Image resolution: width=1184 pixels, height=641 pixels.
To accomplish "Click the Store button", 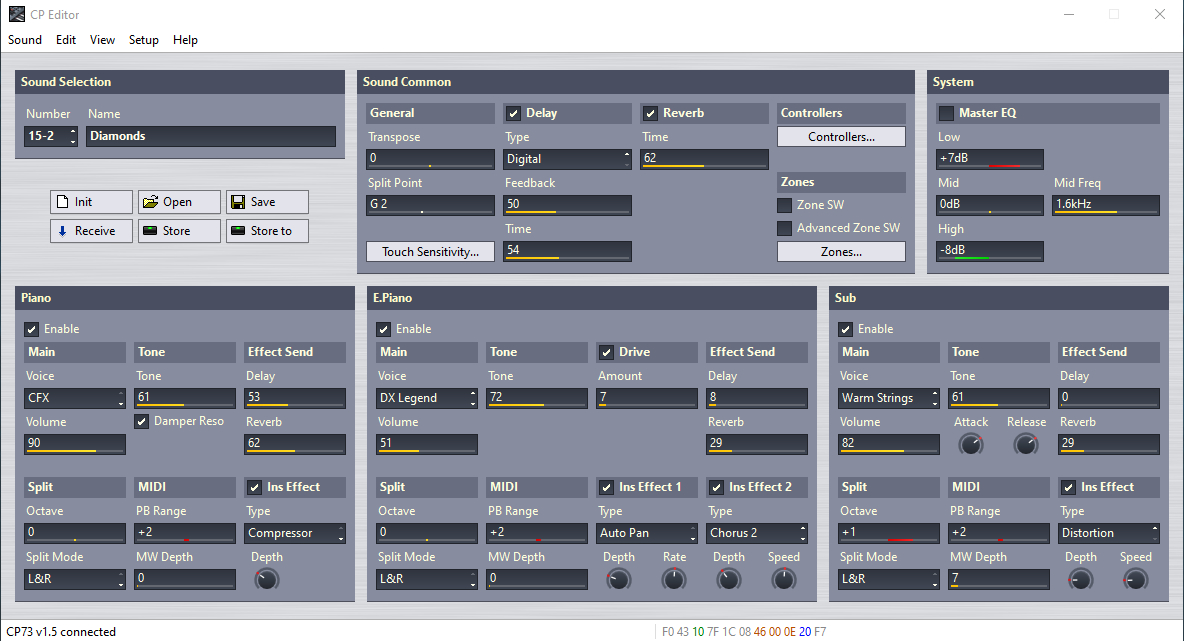I will tap(179, 231).
